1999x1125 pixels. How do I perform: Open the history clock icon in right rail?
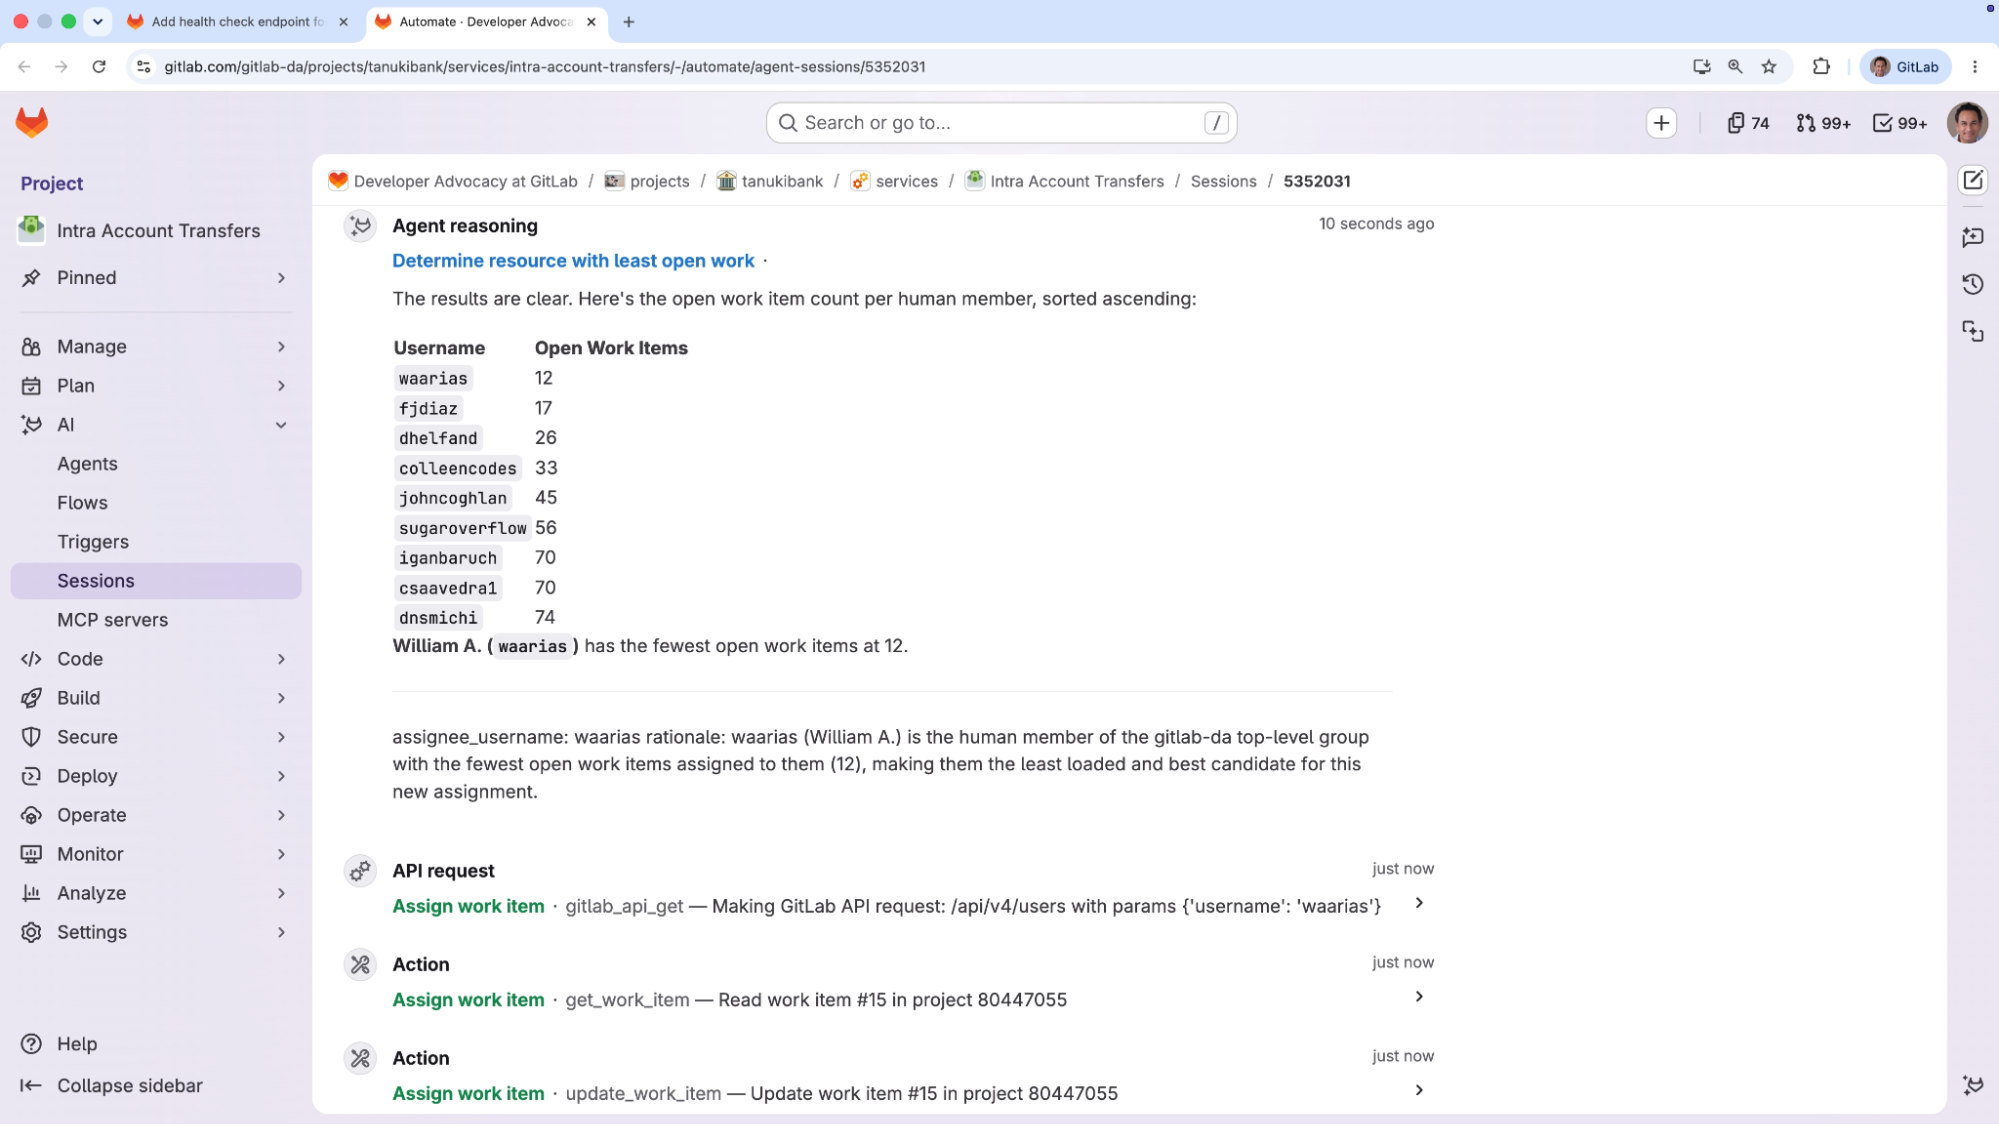tap(1973, 284)
